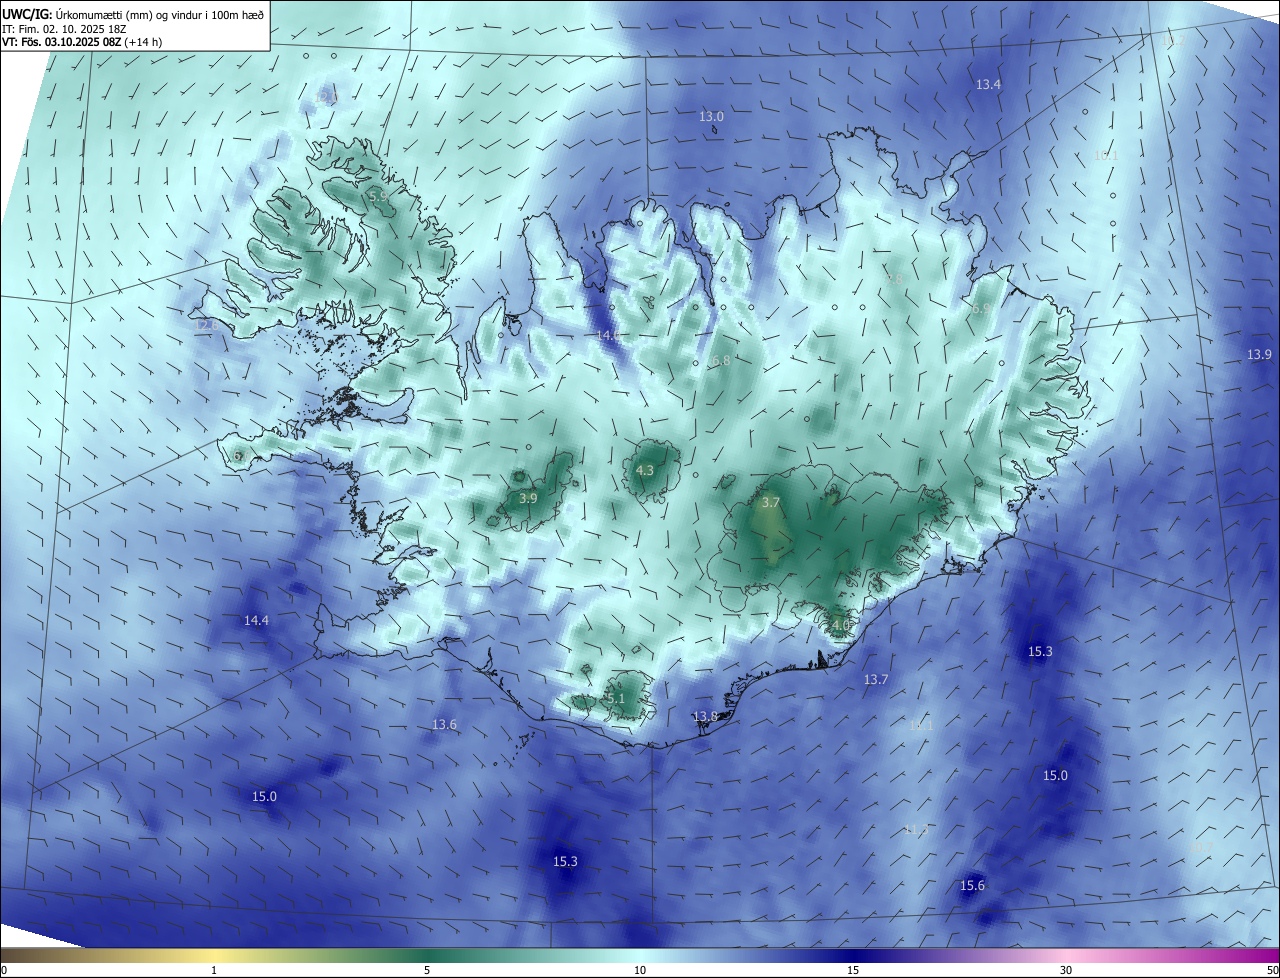Click the precipitable water color scale bar
The image size is (1280, 978).
[x=640, y=955]
